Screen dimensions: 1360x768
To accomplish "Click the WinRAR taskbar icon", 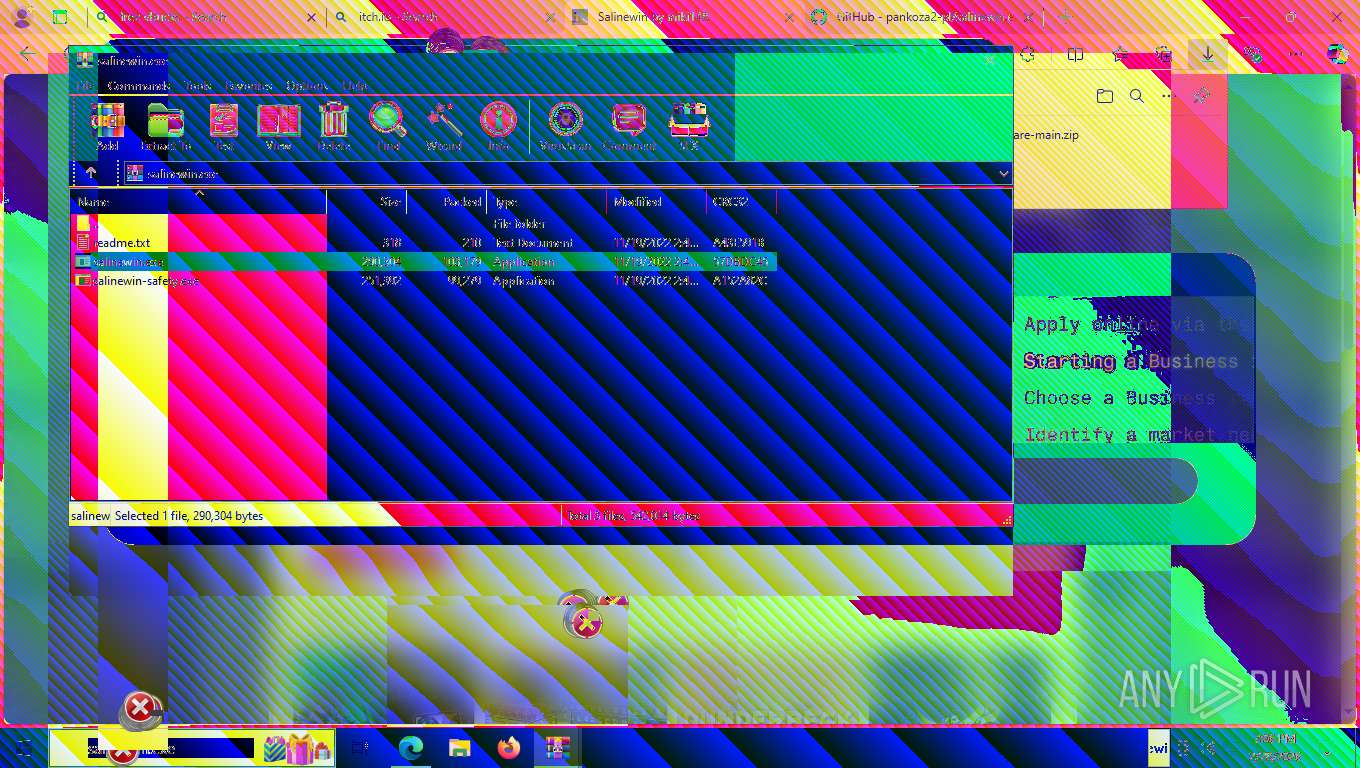I will point(557,747).
